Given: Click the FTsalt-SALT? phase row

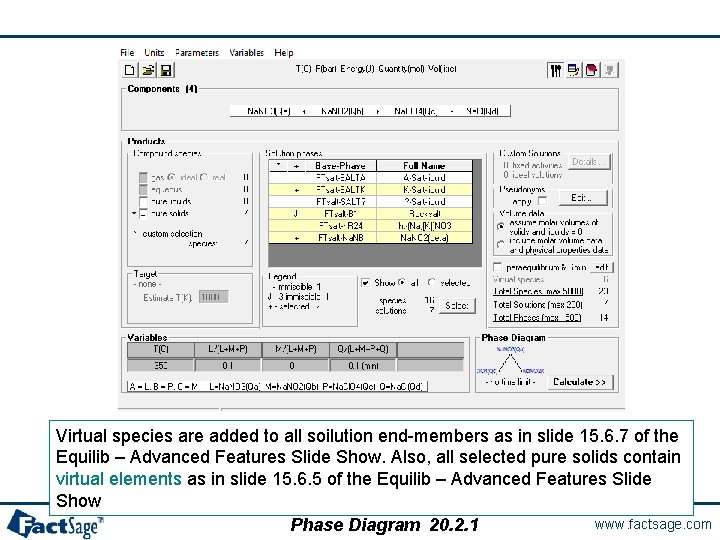Looking at the screenshot, I should coord(370,202).
